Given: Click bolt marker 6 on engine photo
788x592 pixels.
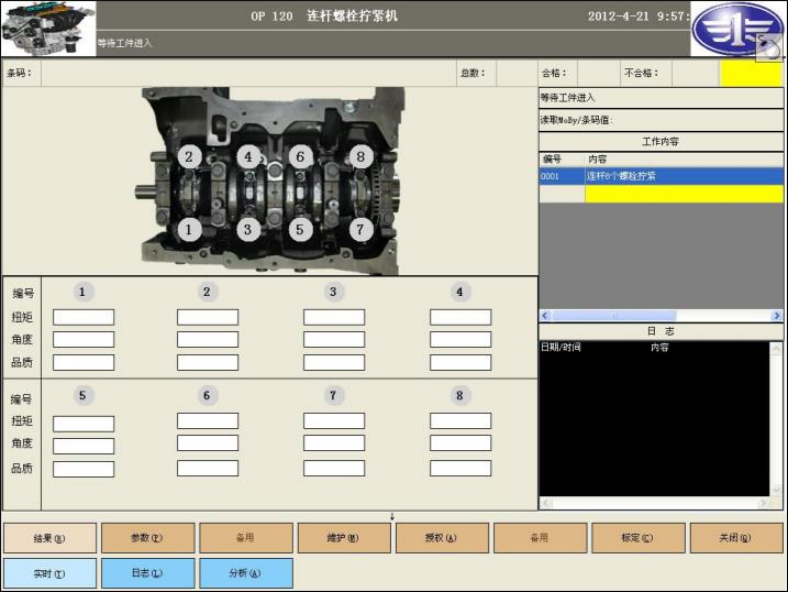Looking at the screenshot, I should [x=301, y=157].
